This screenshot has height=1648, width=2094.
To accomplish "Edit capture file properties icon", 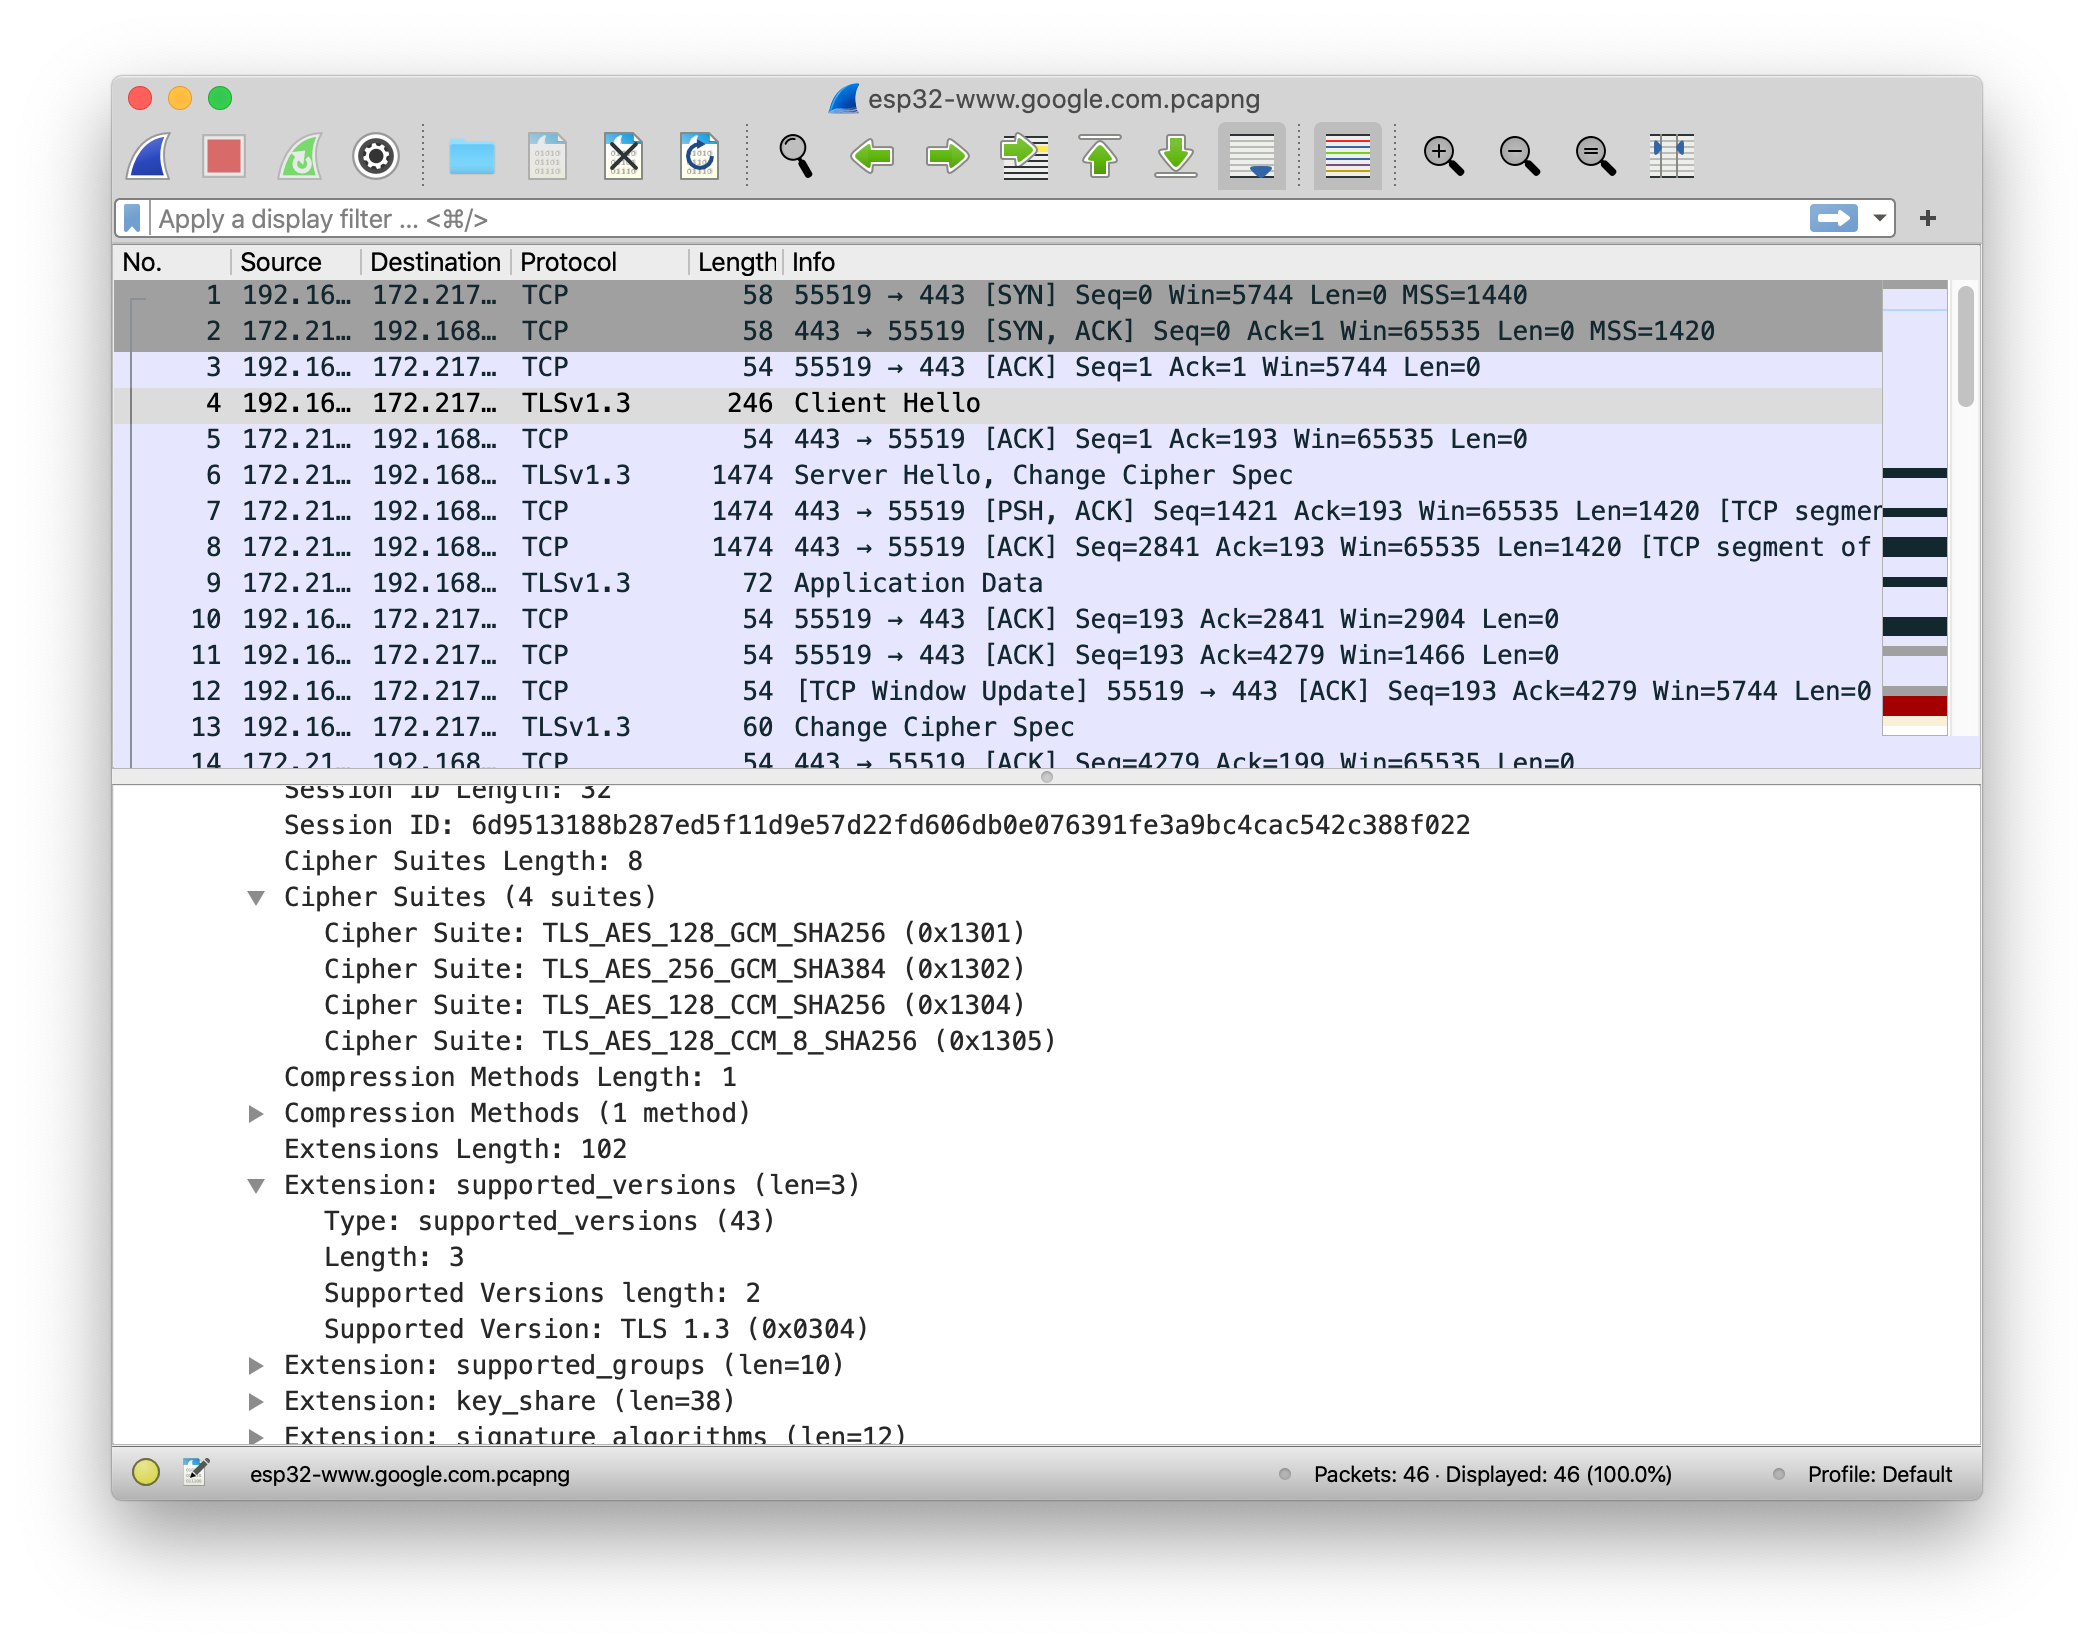I will (196, 1472).
